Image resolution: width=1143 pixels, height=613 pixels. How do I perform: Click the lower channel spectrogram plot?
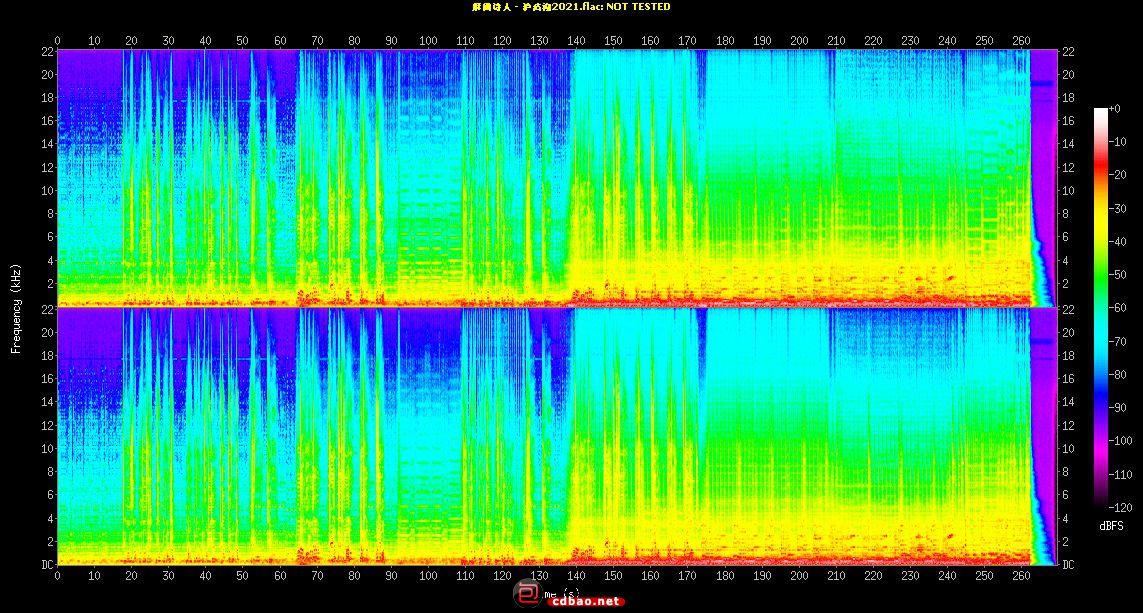pyautogui.click(x=557, y=436)
